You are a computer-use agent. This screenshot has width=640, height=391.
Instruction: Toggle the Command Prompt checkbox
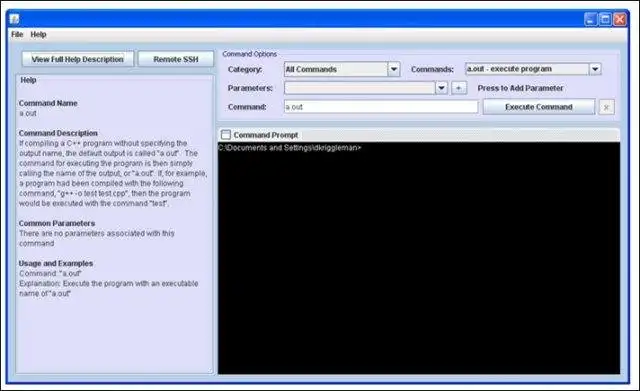coord(226,135)
